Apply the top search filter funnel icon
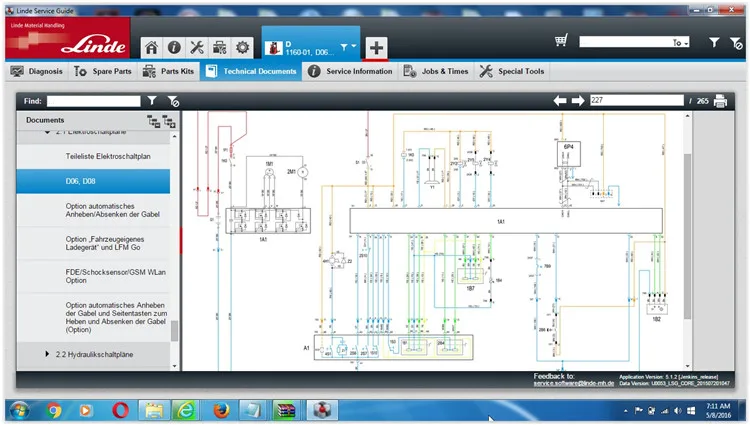This screenshot has width=750, height=425. click(x=714, y=43)
